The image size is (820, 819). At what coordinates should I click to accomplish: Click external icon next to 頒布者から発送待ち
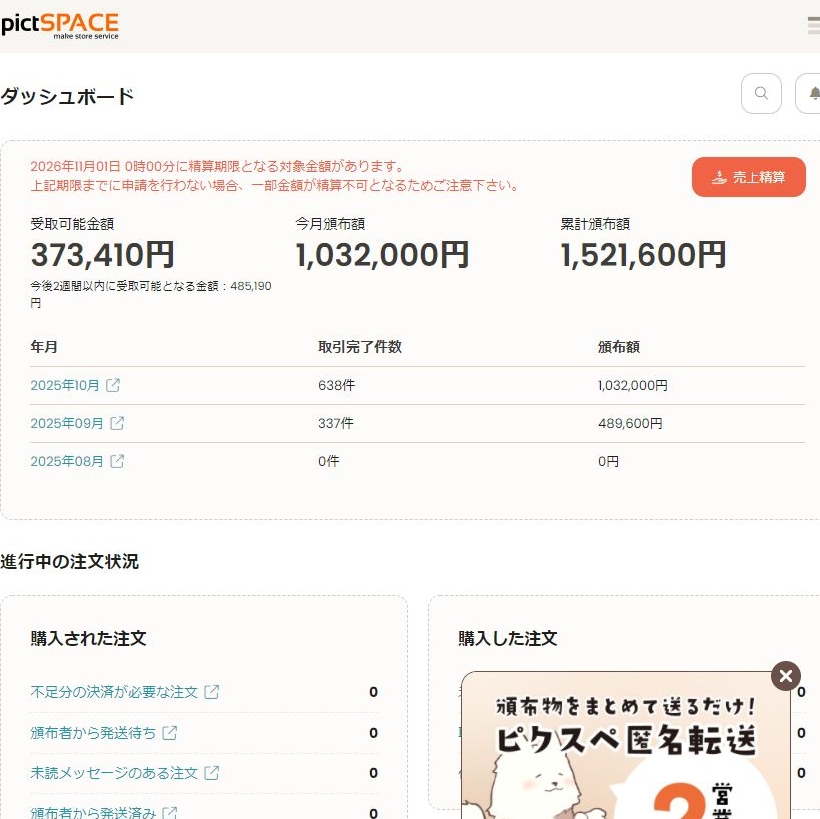coord(170,733)
